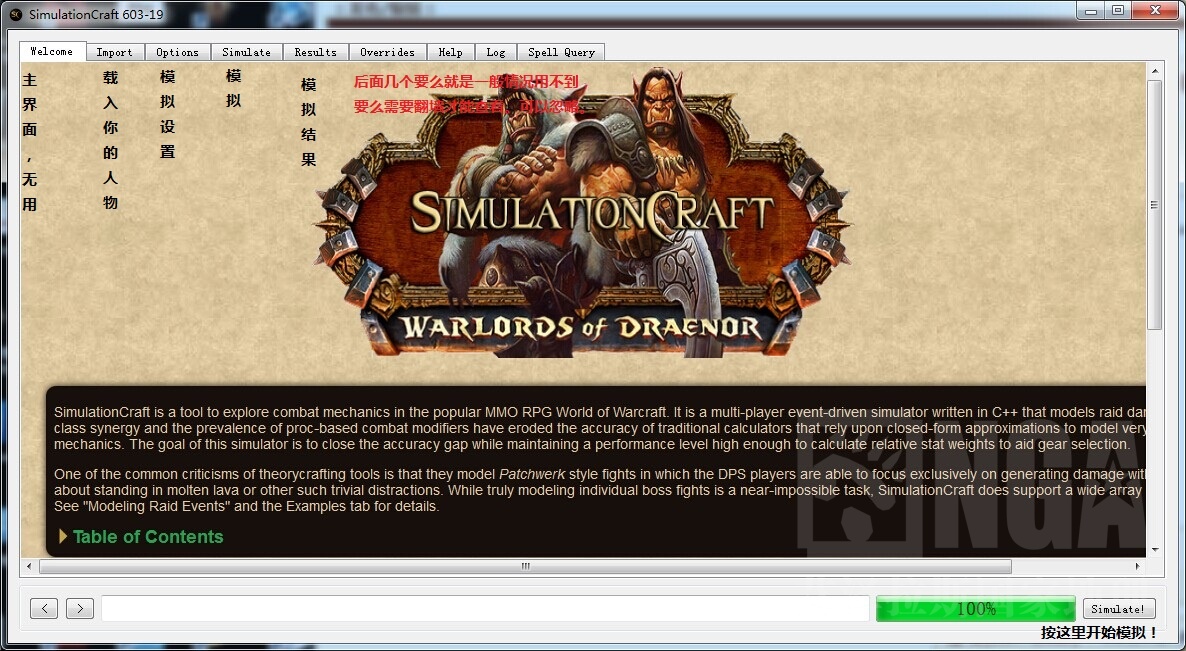This screenshot has height=651, width=1186.
Task: Open the Options tab
Action: (x=177, y=51)
